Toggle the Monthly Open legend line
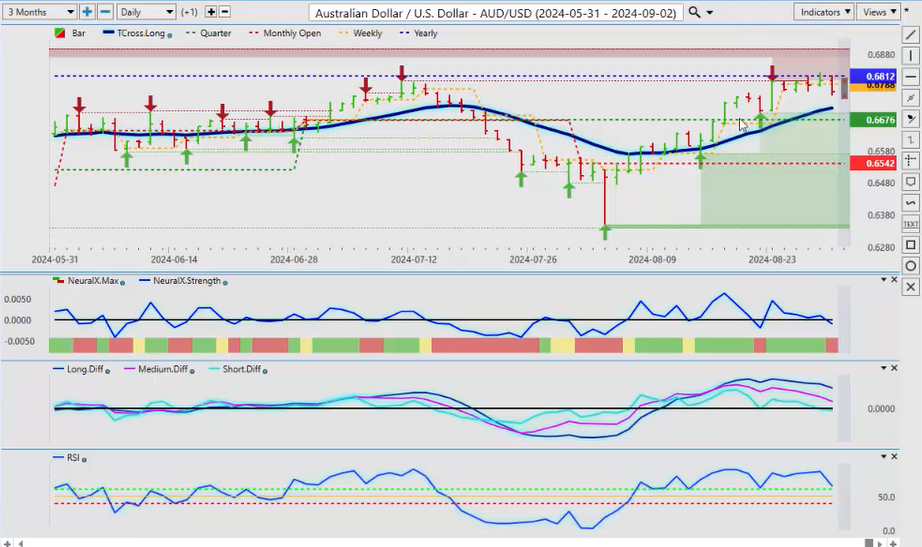The height and width of the screenshot is (547, 922). (291, 33)
